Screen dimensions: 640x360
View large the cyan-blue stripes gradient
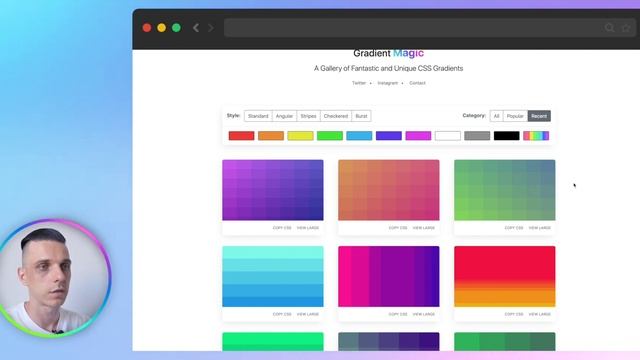tap(308, 314)
